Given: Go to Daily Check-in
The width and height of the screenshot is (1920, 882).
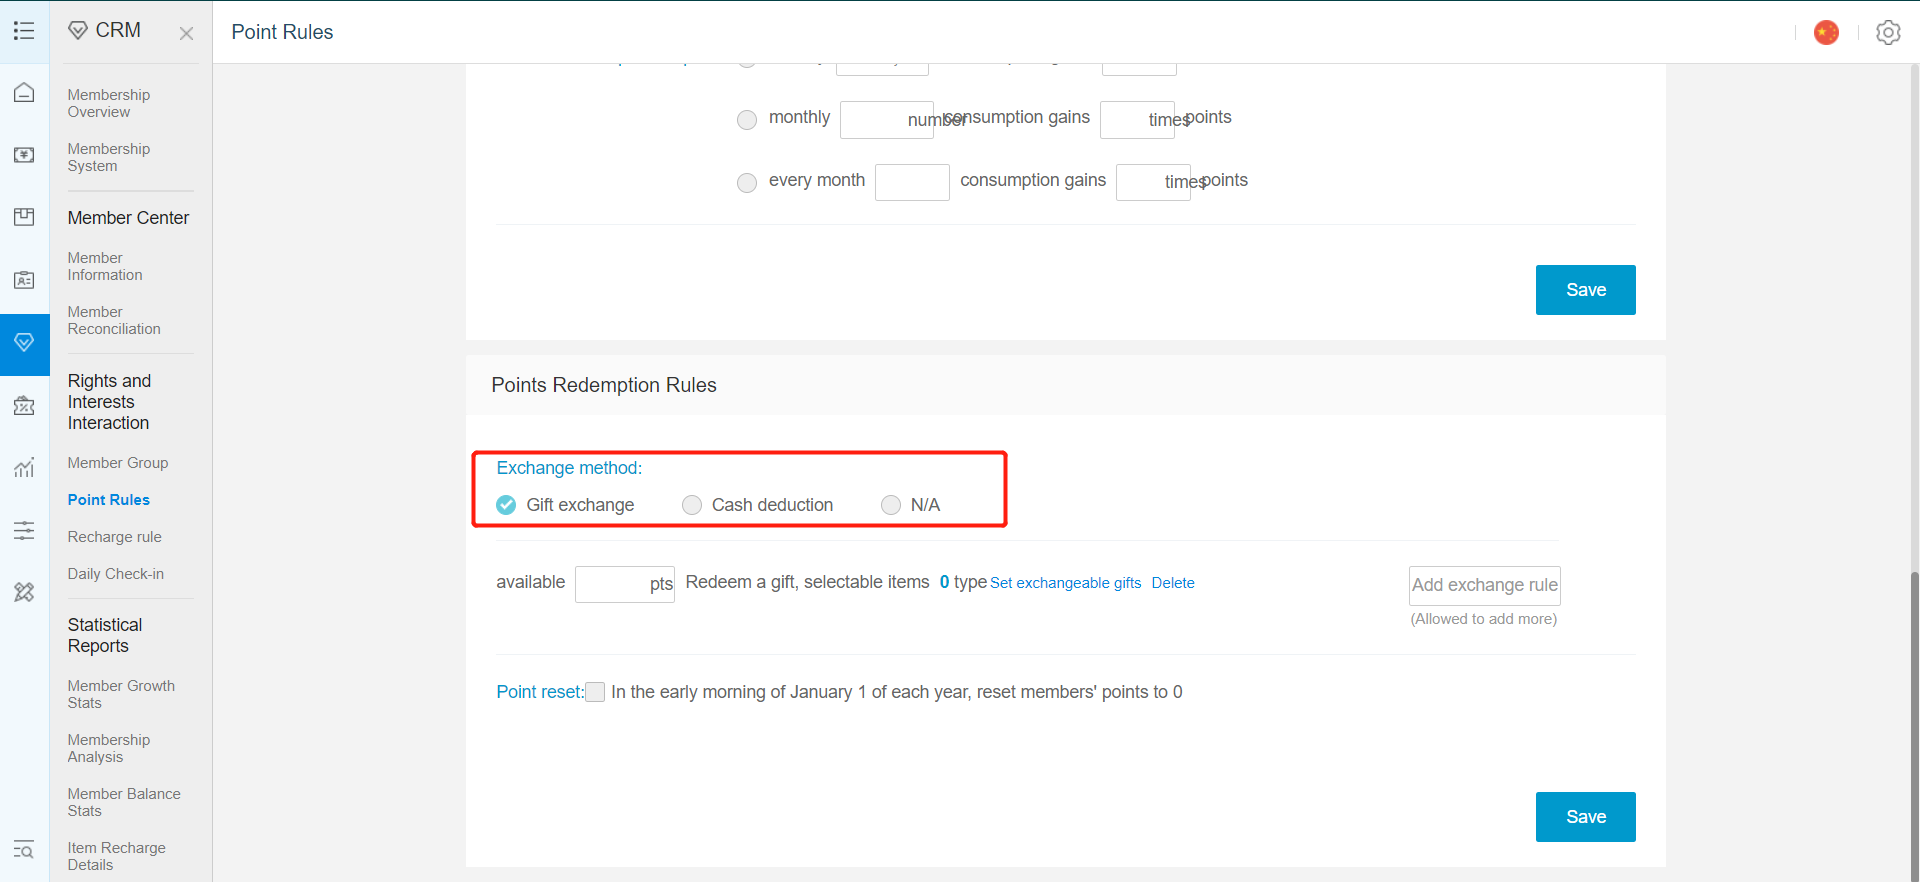Looking at the screenshot, I should pos(116,574).
